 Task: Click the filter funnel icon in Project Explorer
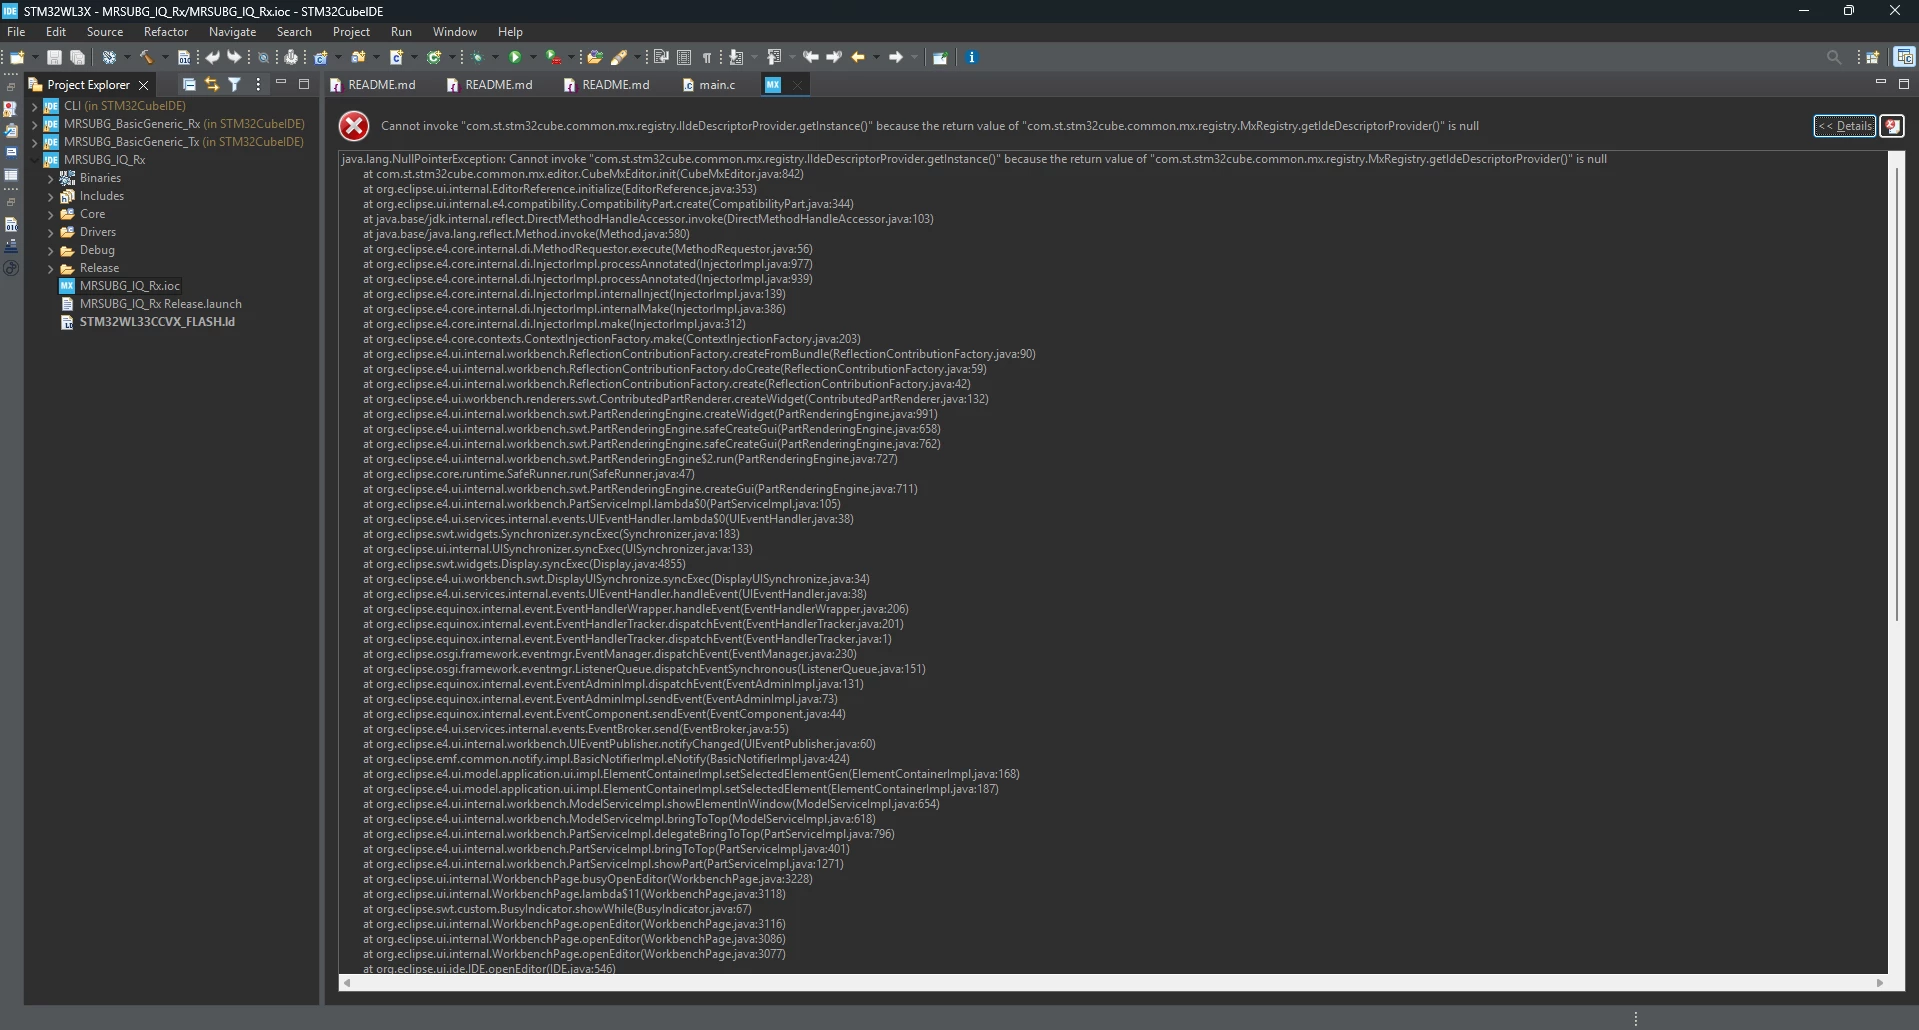point(234,84)
